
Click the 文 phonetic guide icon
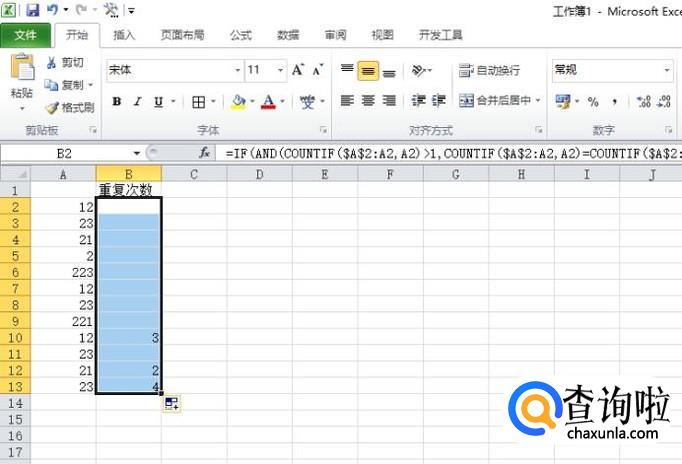pos(307,102)
